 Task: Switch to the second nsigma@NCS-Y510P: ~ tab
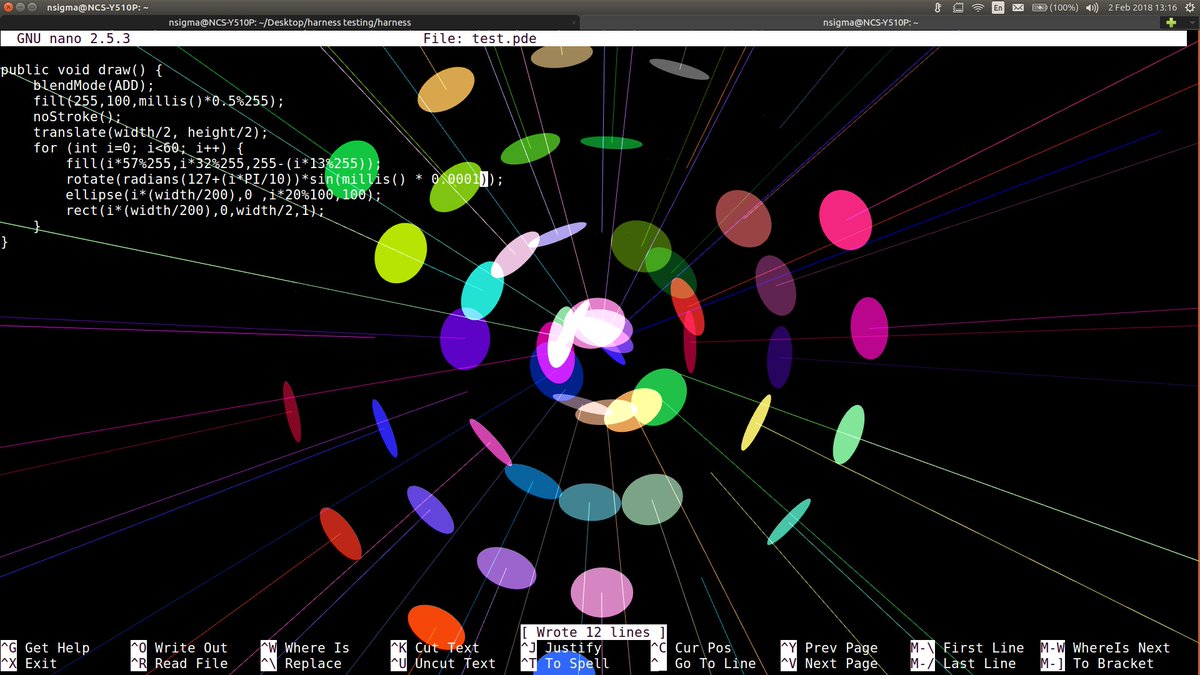870,22
